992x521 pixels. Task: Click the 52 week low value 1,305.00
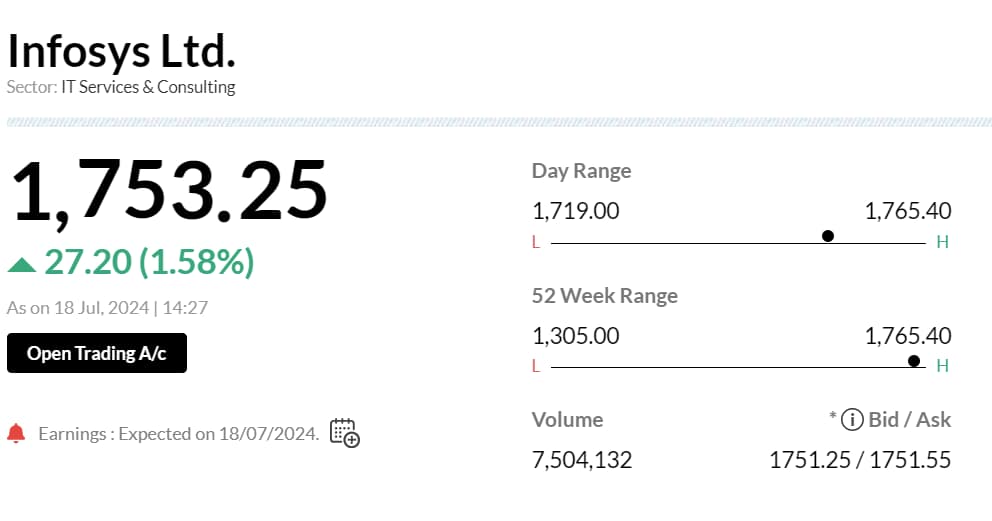click(576, 336)
